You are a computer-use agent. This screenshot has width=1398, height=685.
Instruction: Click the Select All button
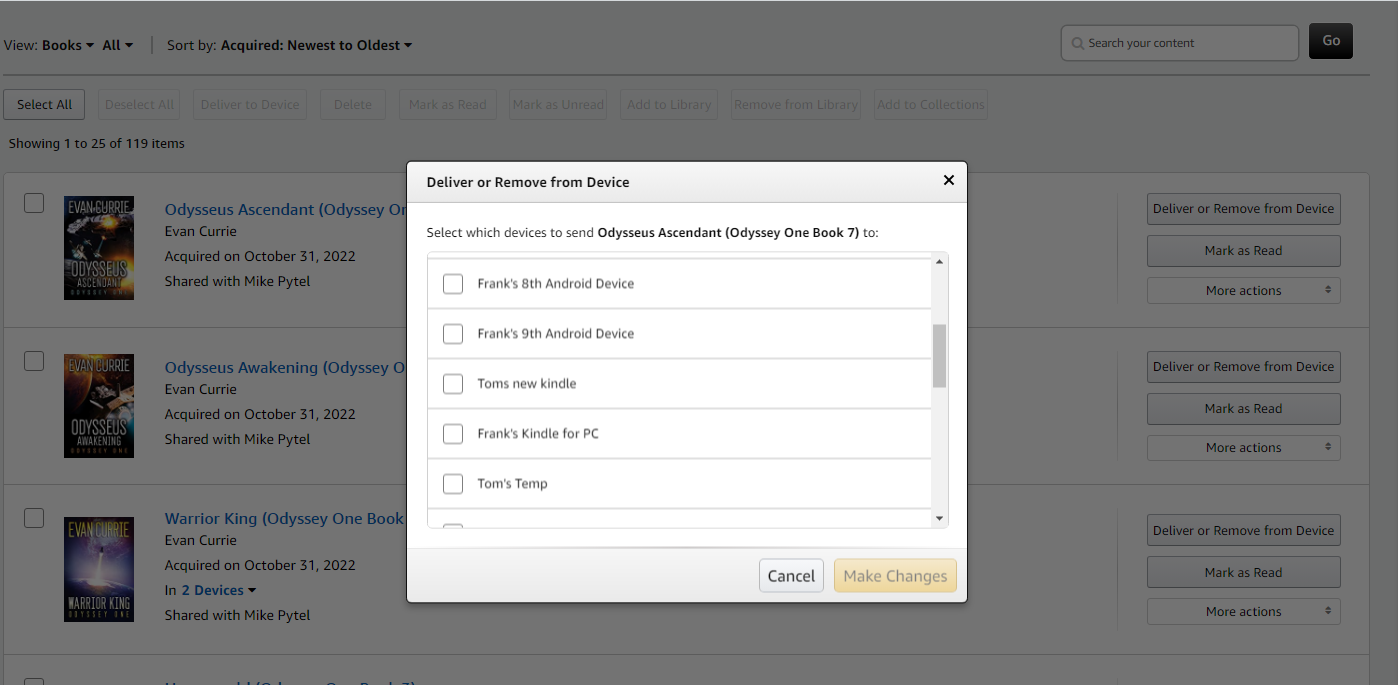coord(44,105)
